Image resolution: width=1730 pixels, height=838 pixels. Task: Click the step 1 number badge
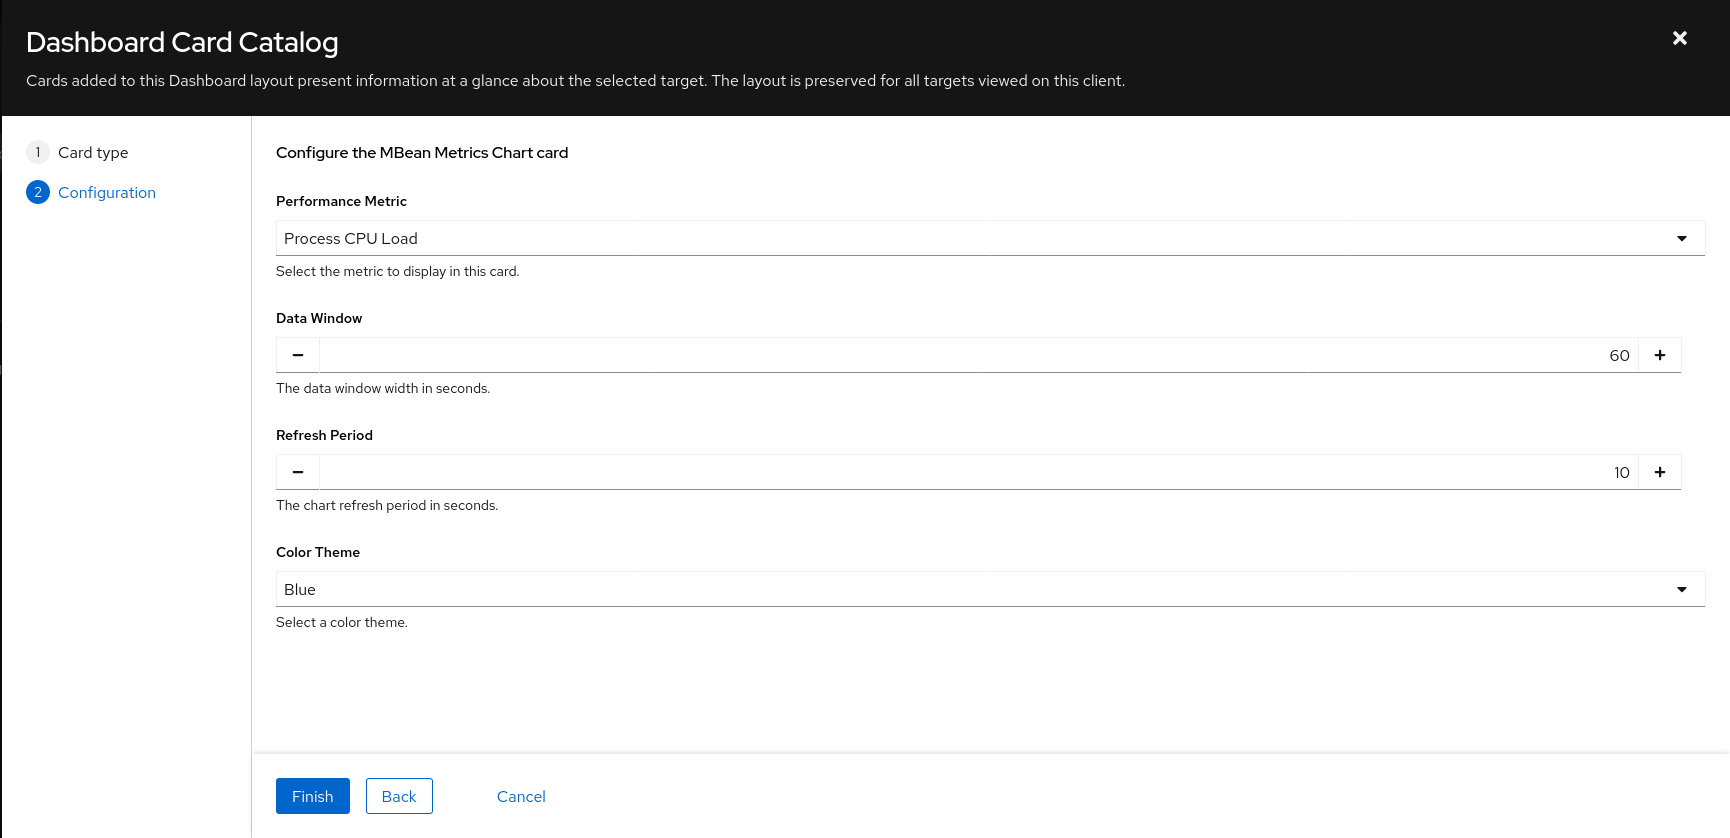(x=38, y=152)
